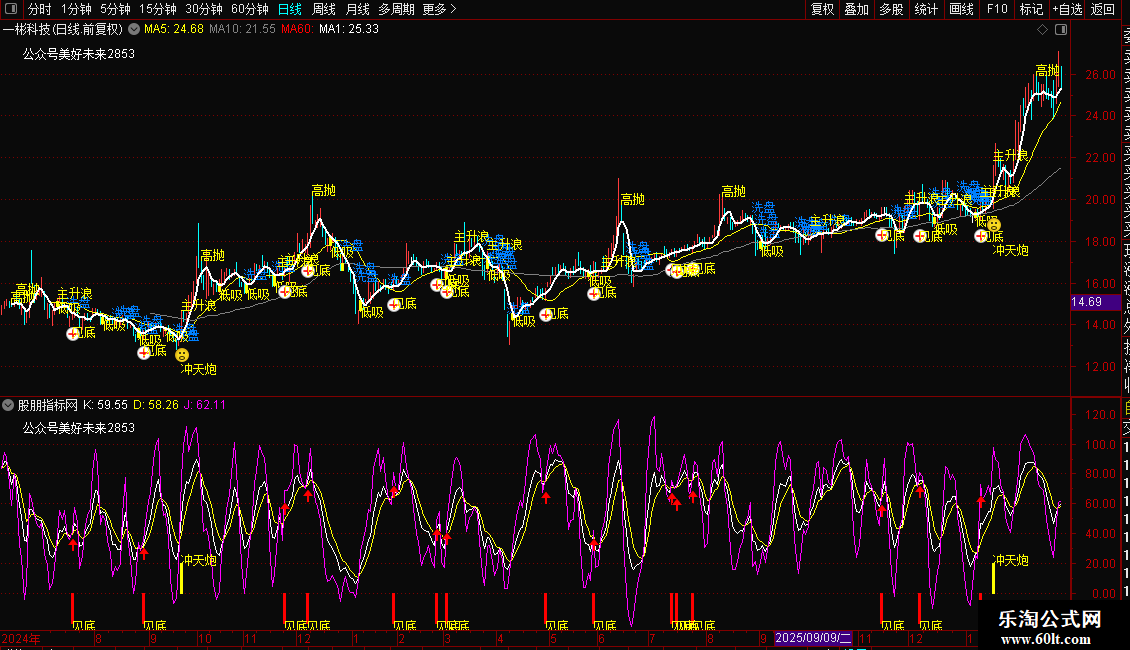Click the yellow 冲天炮 bar in indicator panel
Viewport: 1130px width, 650px height.
tap(181, 578)
